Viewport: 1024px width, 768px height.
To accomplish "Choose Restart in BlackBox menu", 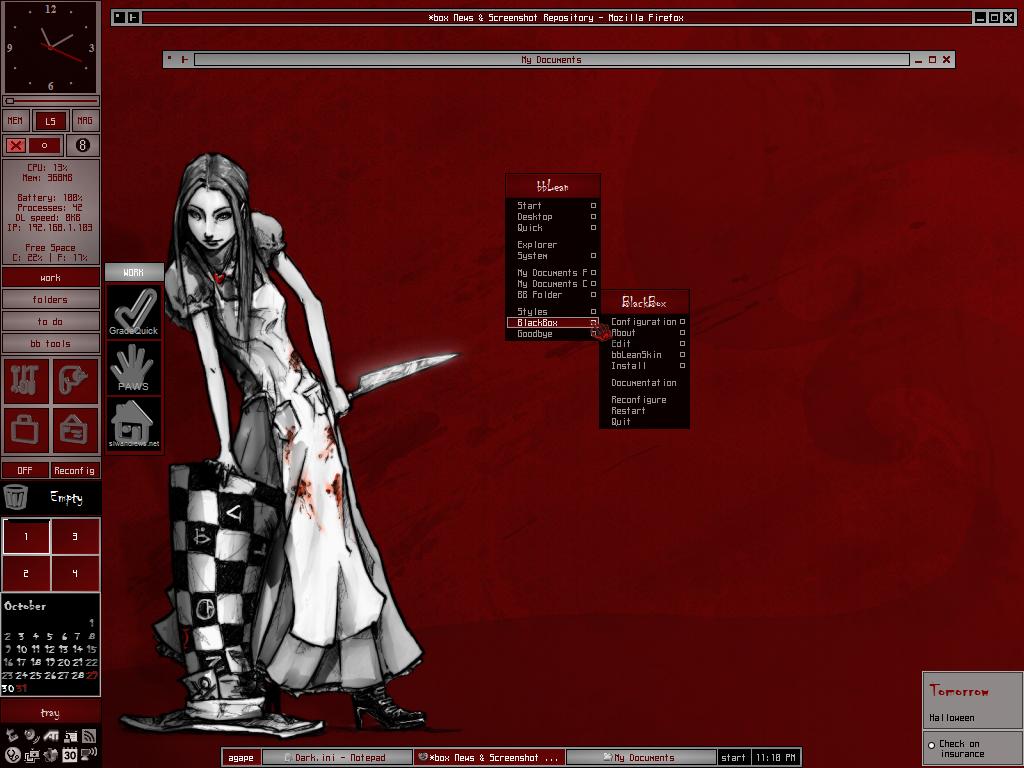I will (644, 411).
